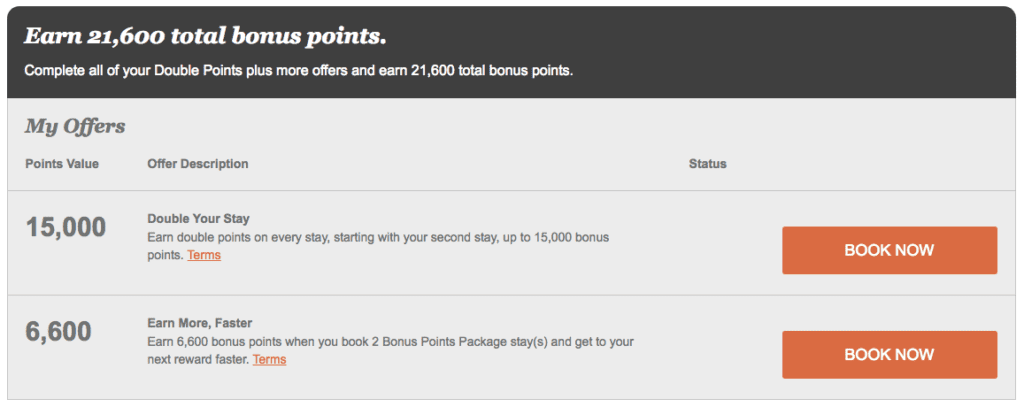Screen dimensions: 1024x407
Task: Click the 'Earn double points on every stay' description
Action: pyautogui.click(x=378, y=237)
